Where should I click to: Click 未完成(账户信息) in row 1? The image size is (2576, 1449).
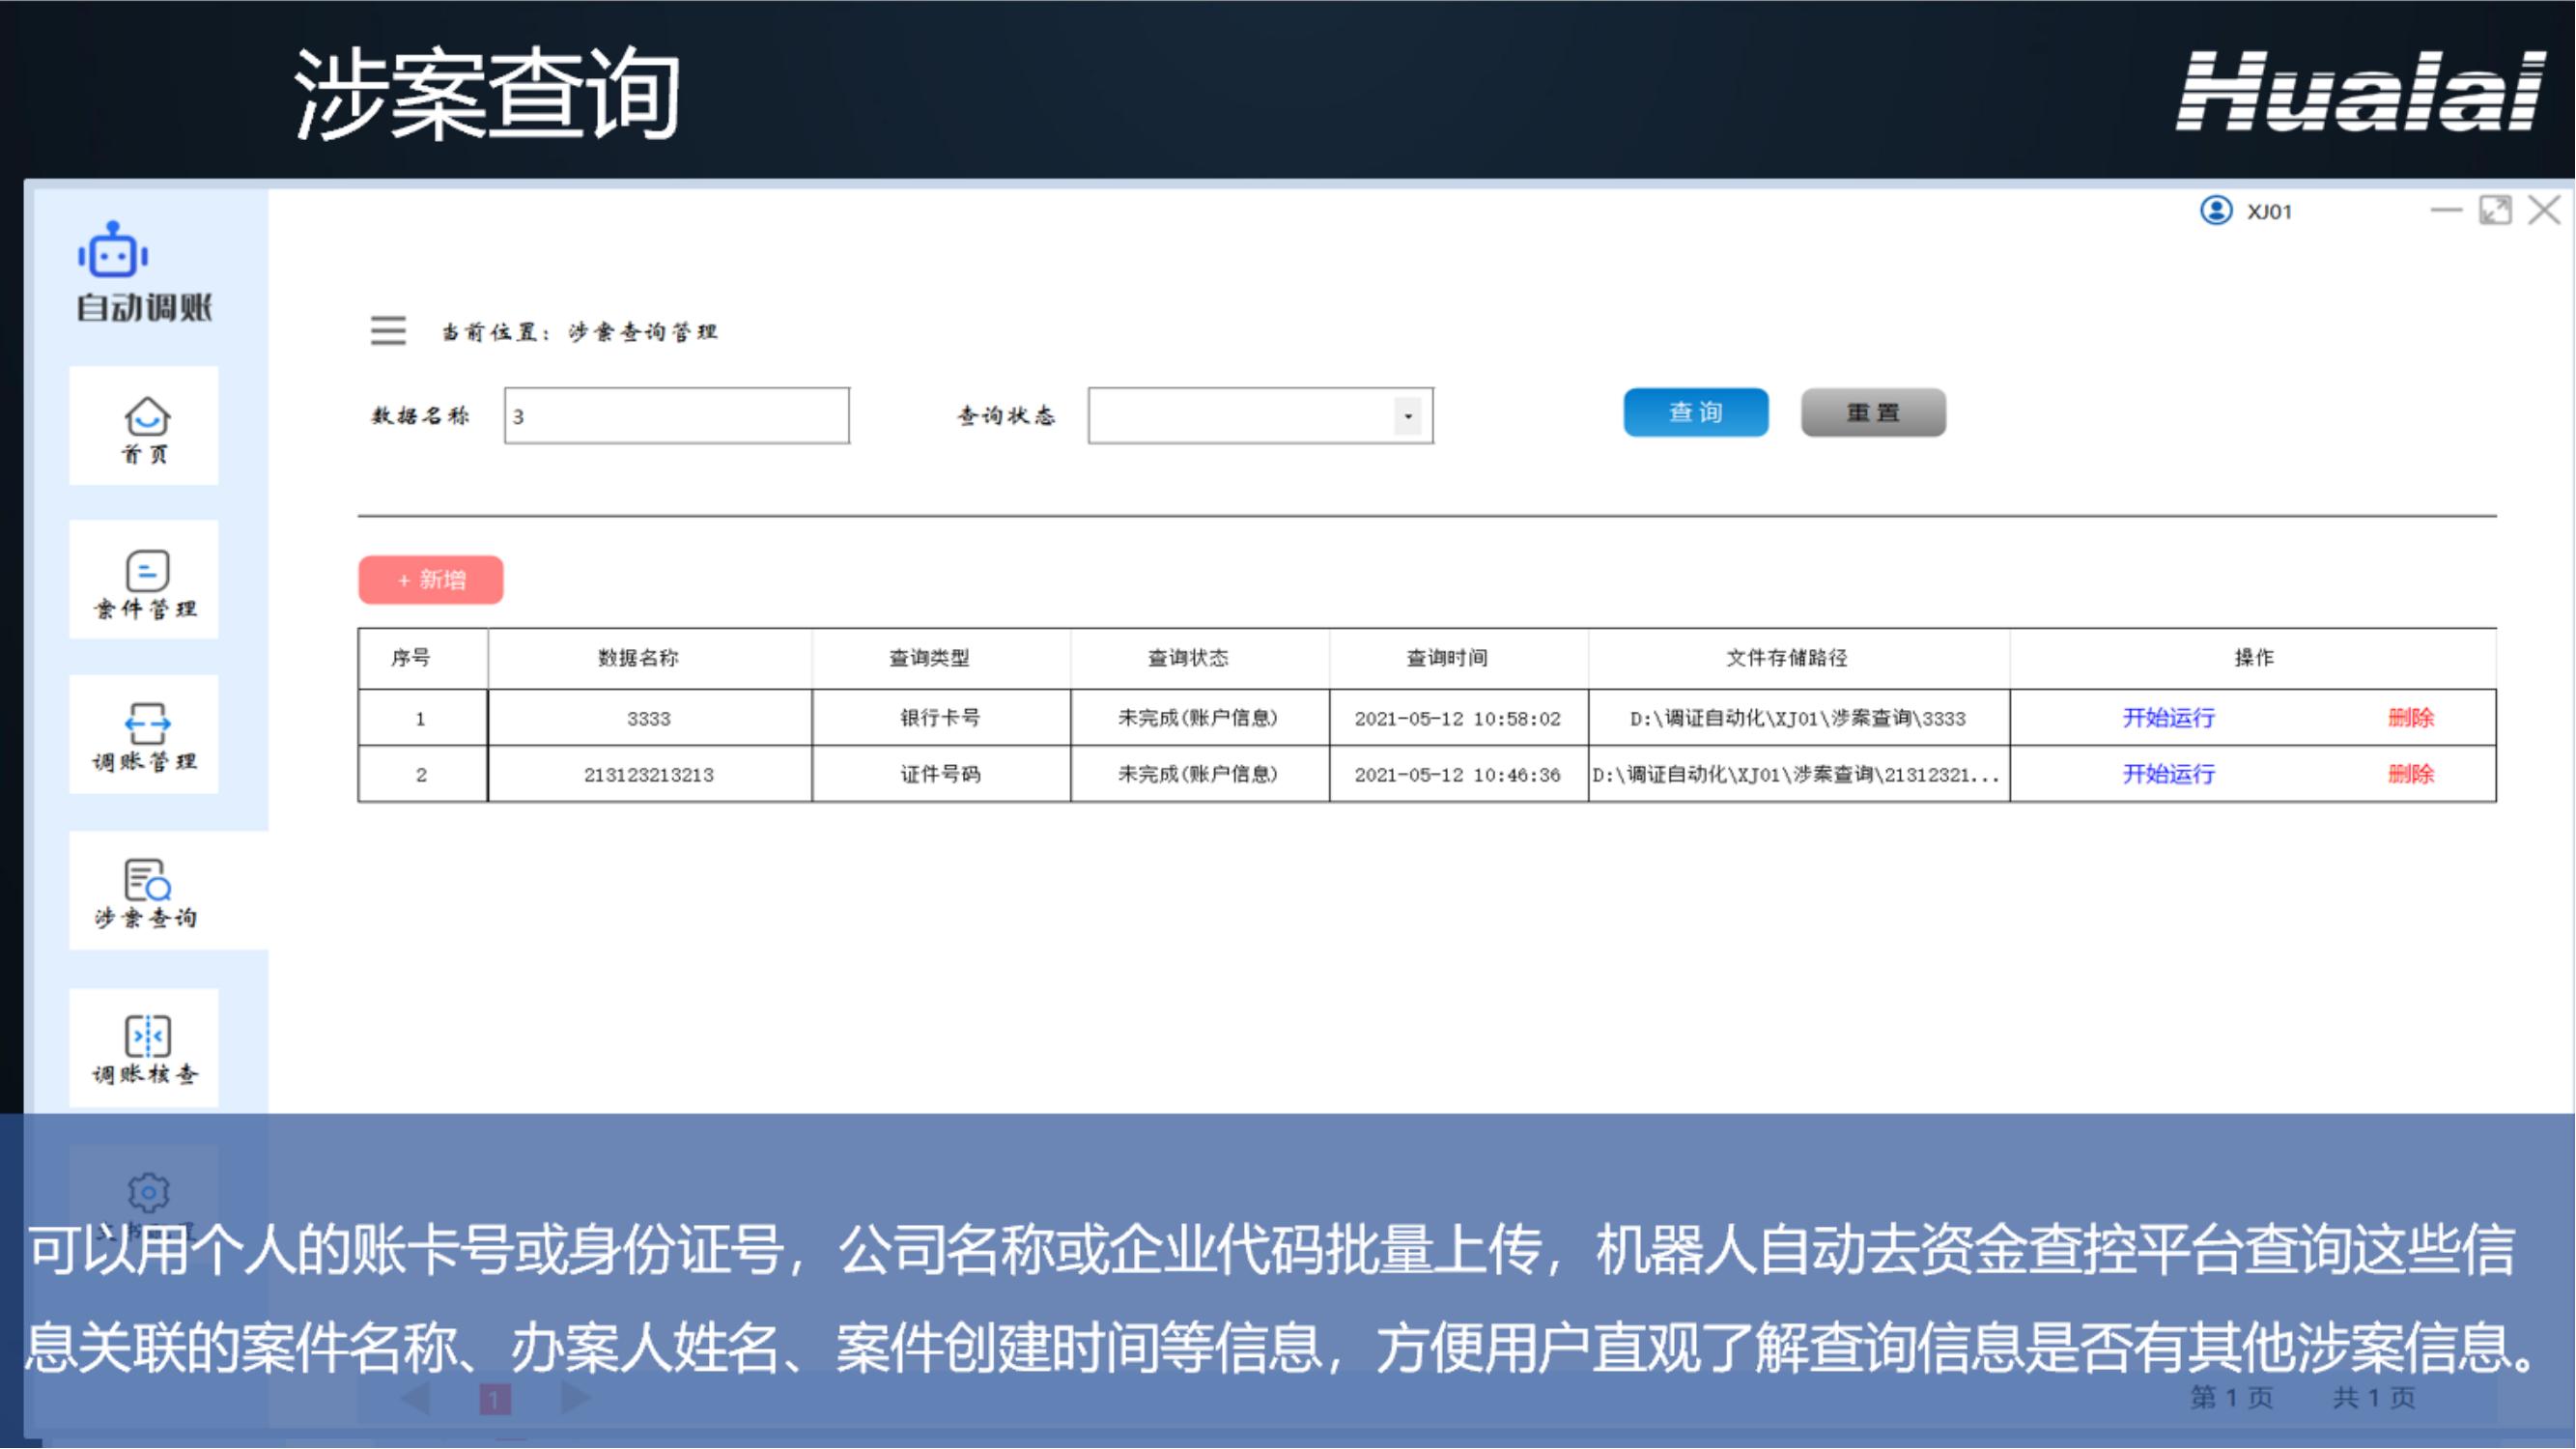(x=1198, y=718)
